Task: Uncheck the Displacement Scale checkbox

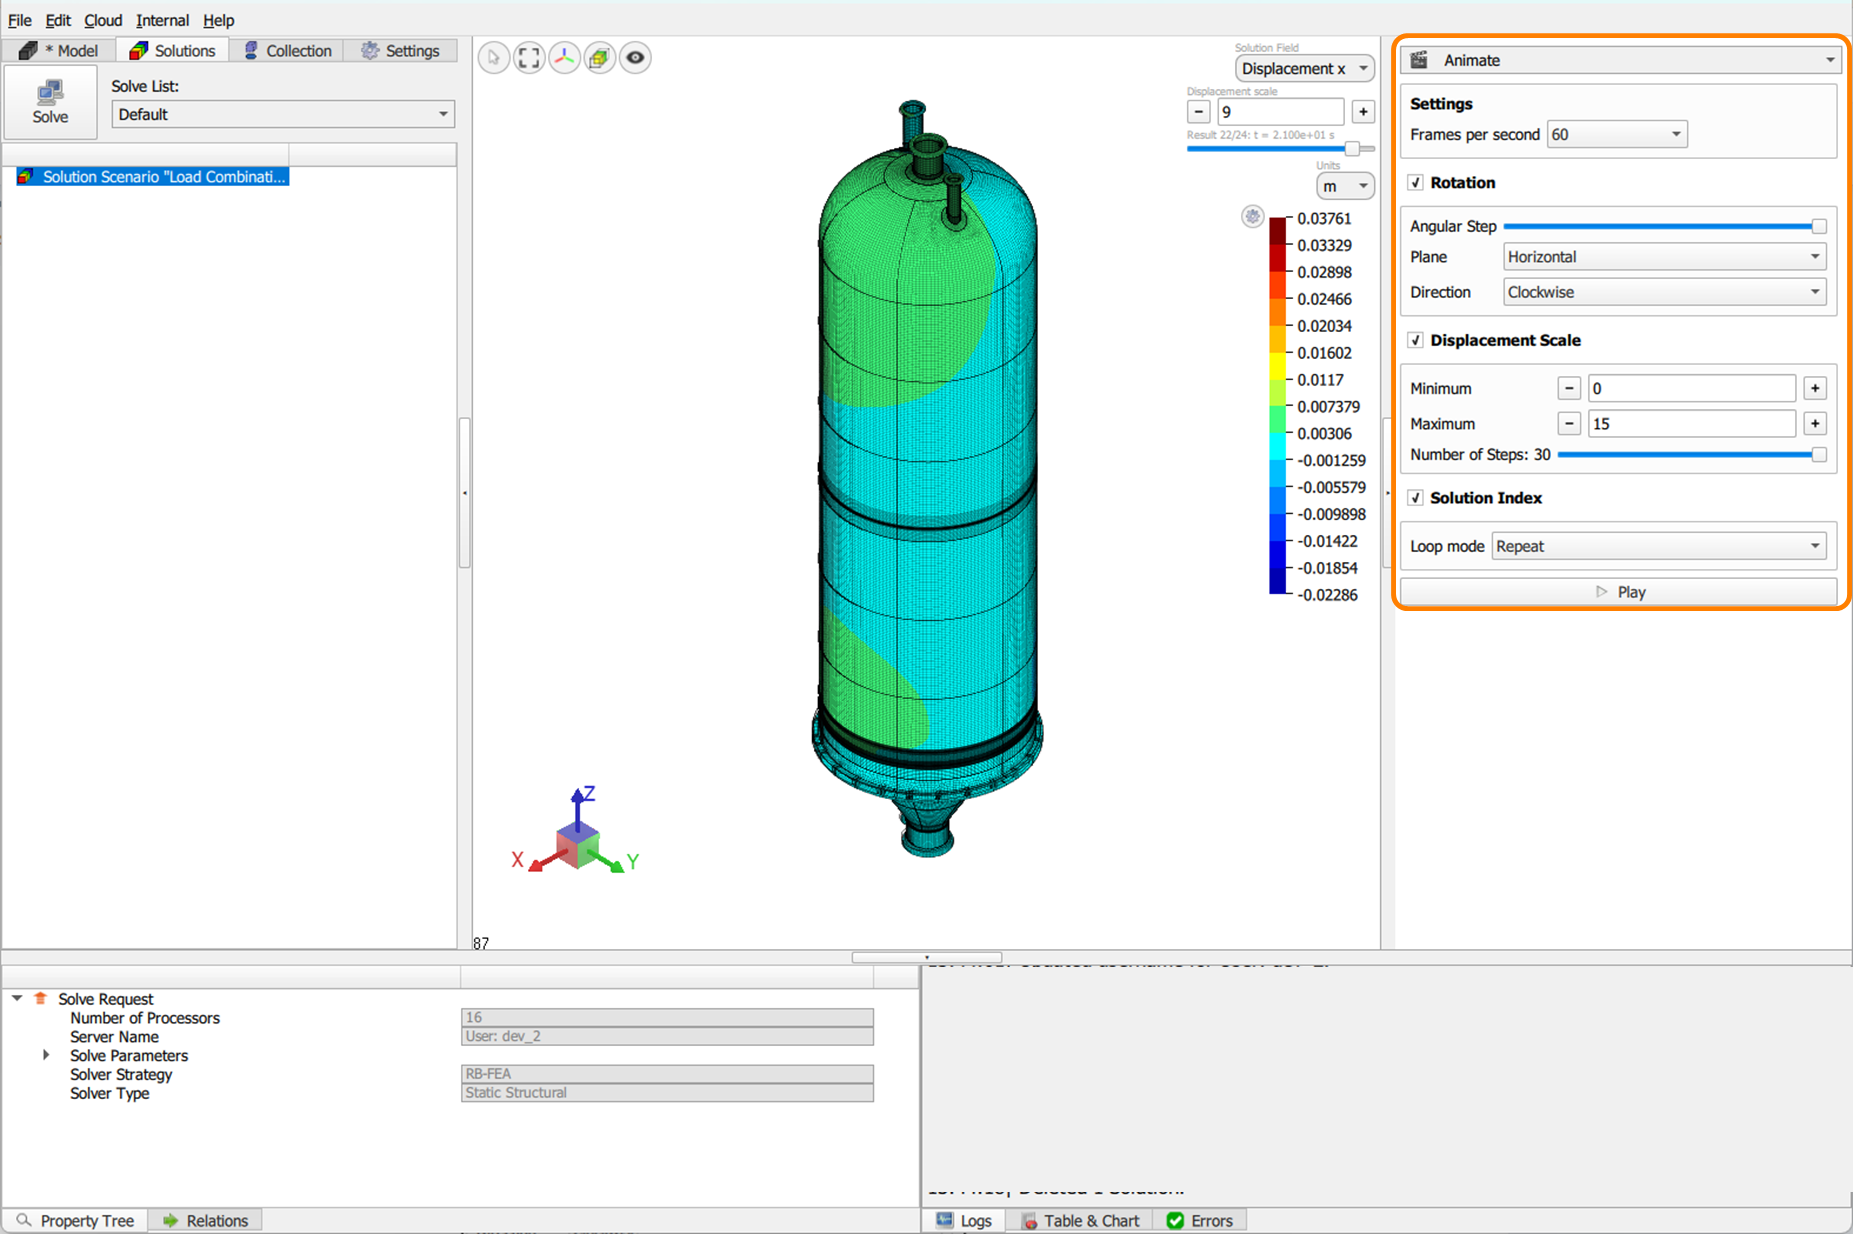Action: click(1416, 340)
